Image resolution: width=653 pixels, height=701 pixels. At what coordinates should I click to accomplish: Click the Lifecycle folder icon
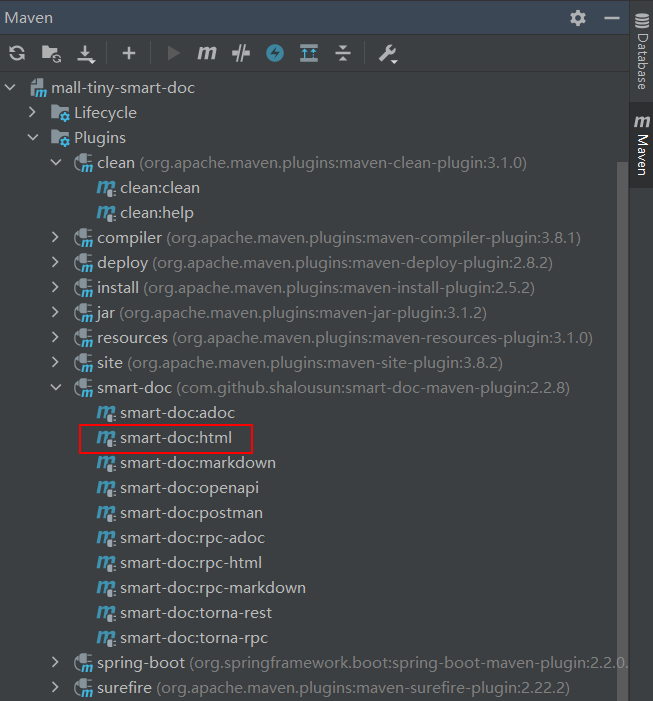[x=60, y=113]
